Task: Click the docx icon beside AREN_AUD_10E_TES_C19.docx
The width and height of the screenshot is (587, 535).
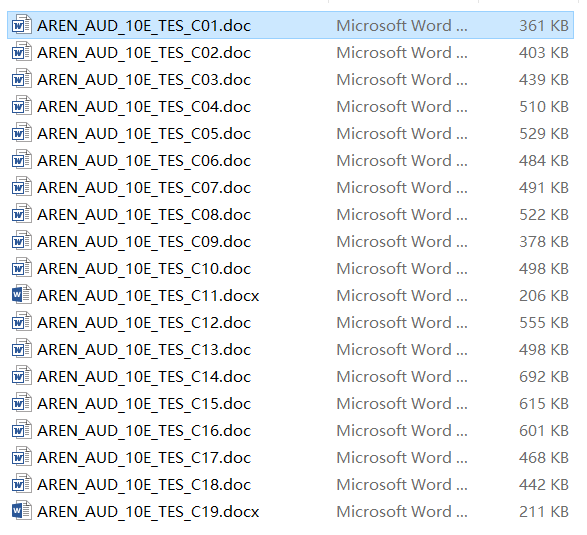Action: 21,511
